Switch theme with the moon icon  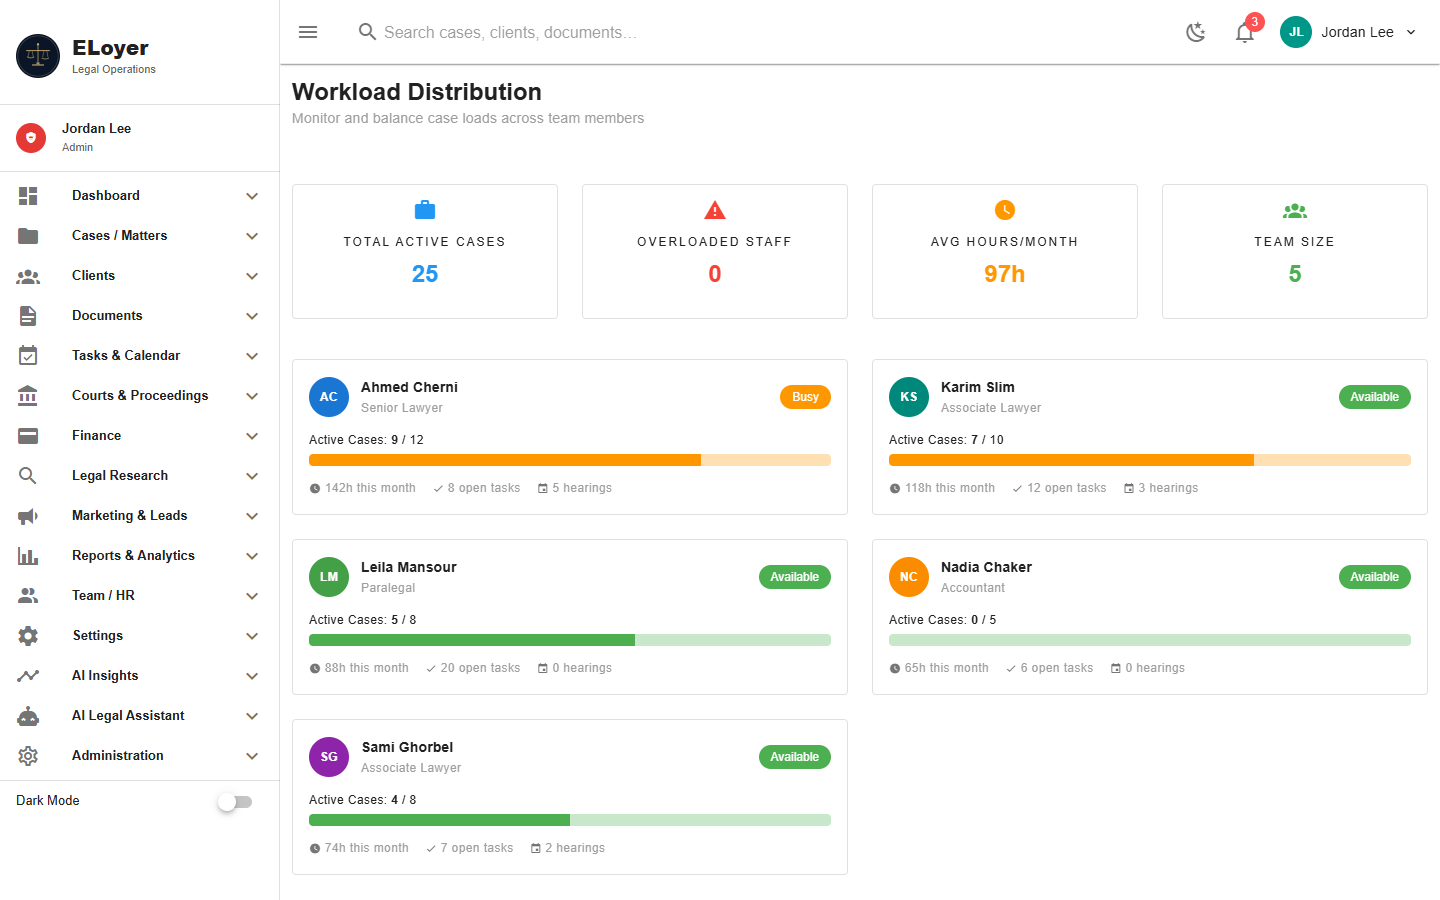point(1196,32)
